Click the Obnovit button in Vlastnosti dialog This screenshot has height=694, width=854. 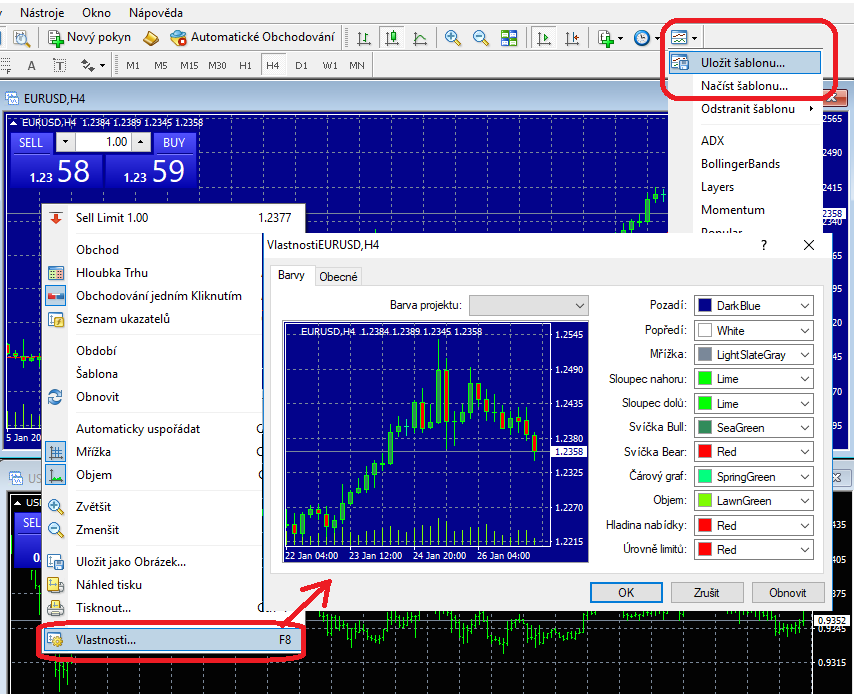pos(788,593)
